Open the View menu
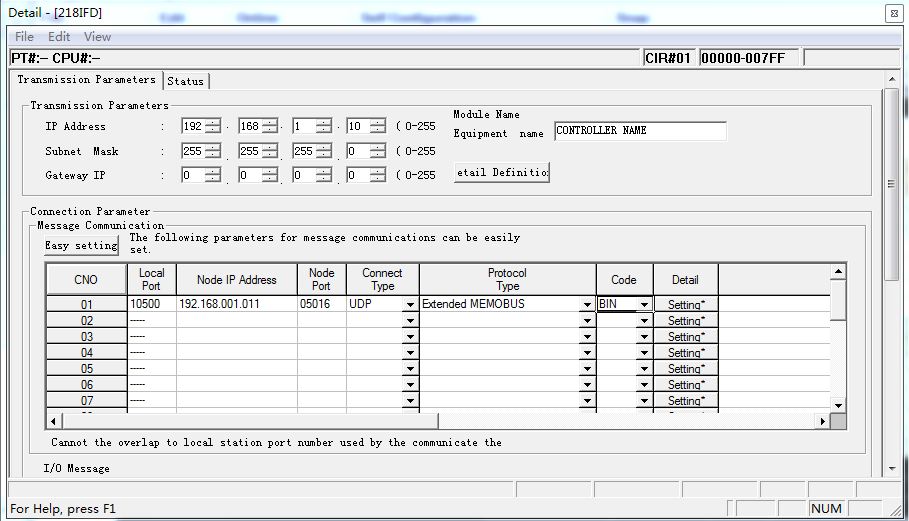Viewport: 909px width, 521px height. (97, 37)
